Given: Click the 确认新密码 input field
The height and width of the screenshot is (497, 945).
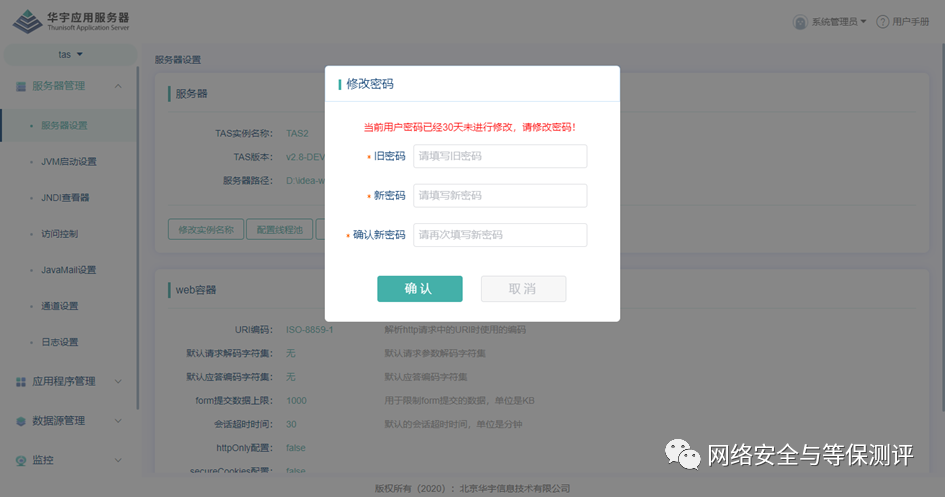Looking at the screenshot, I should coord(500,235).
